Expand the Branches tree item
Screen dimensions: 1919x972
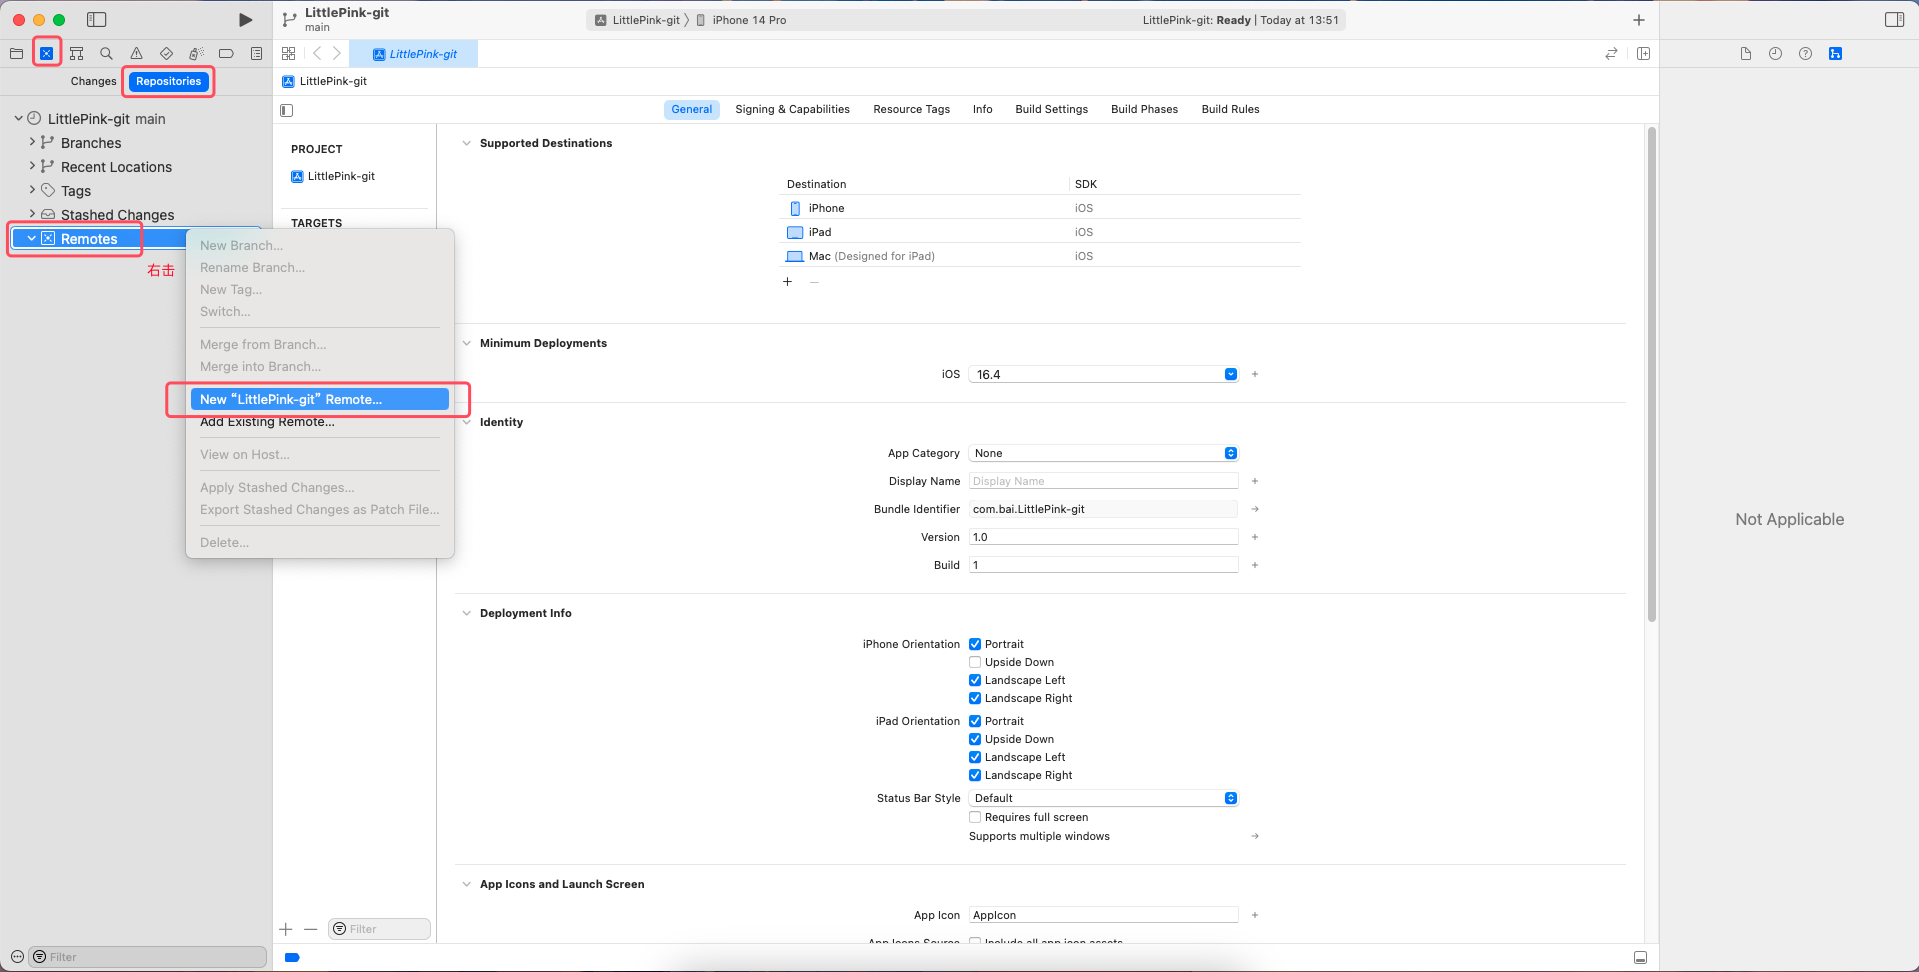click(32, 142)
